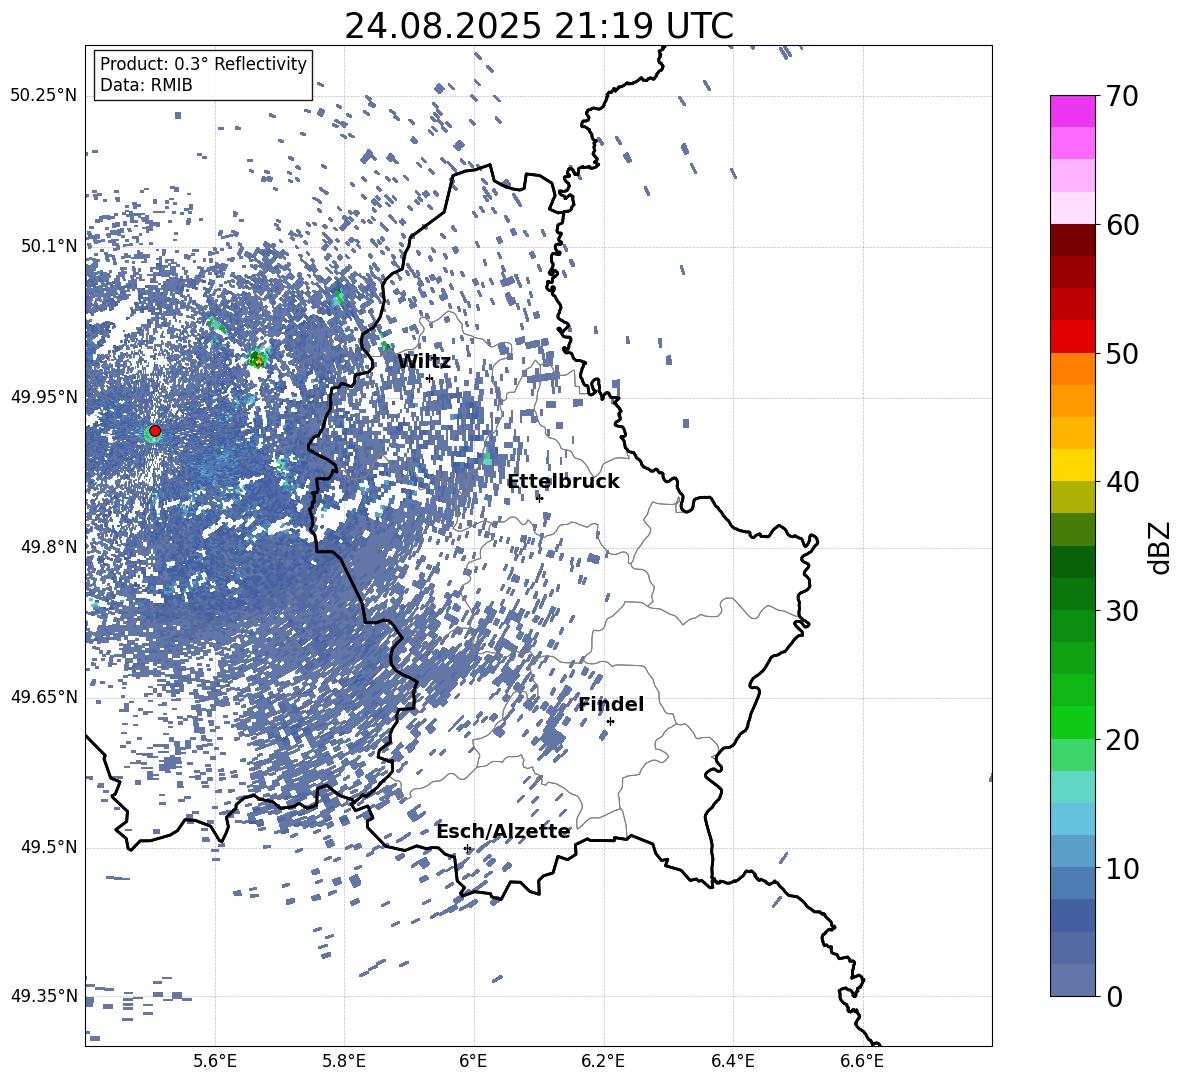Click the Wiltz city label
The height and width of the screenshot is (1081, 1184).
424,362
